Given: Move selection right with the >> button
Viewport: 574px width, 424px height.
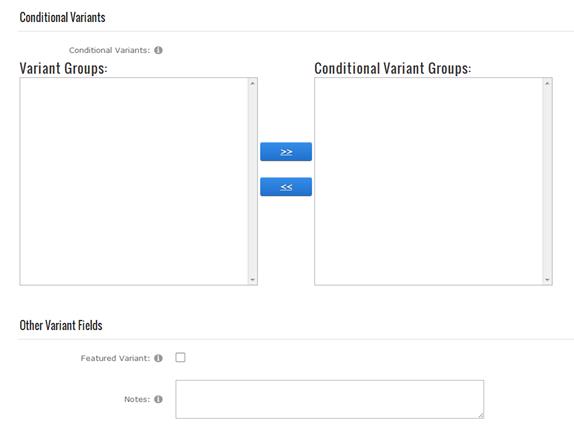Looking at the screenshot, I should pos(286,152).
